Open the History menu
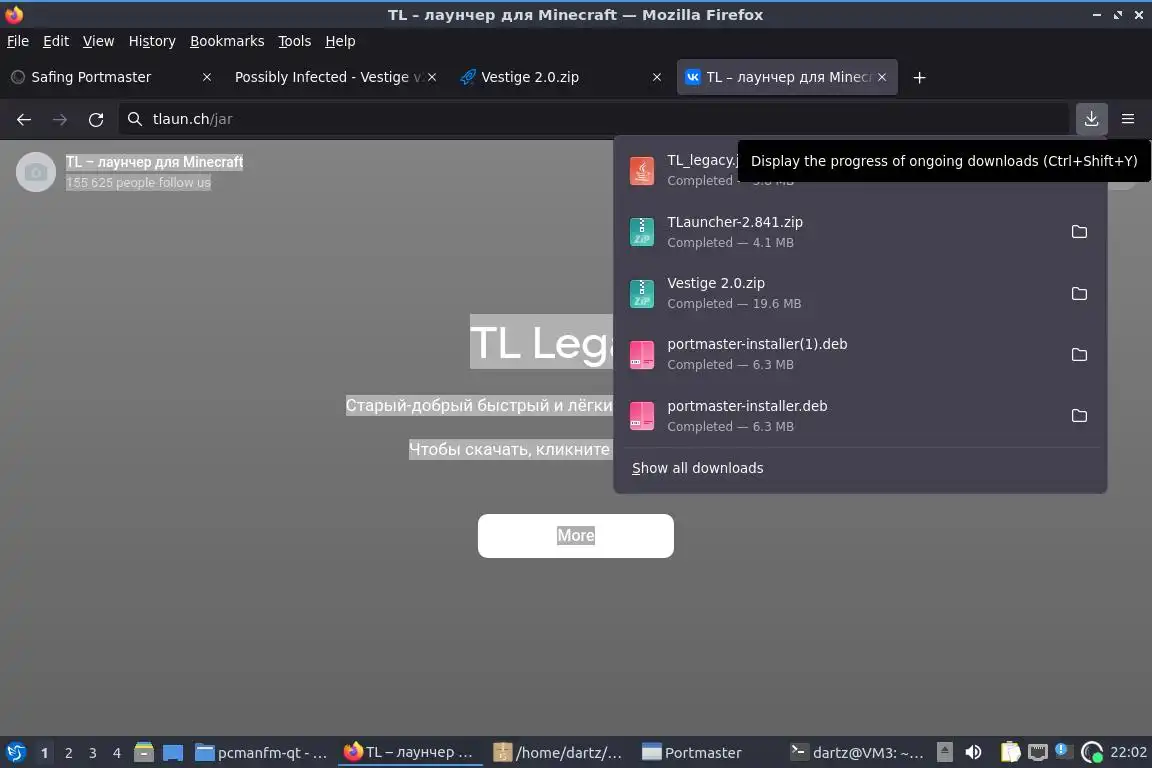1152x768 pixels. (152, 41)
